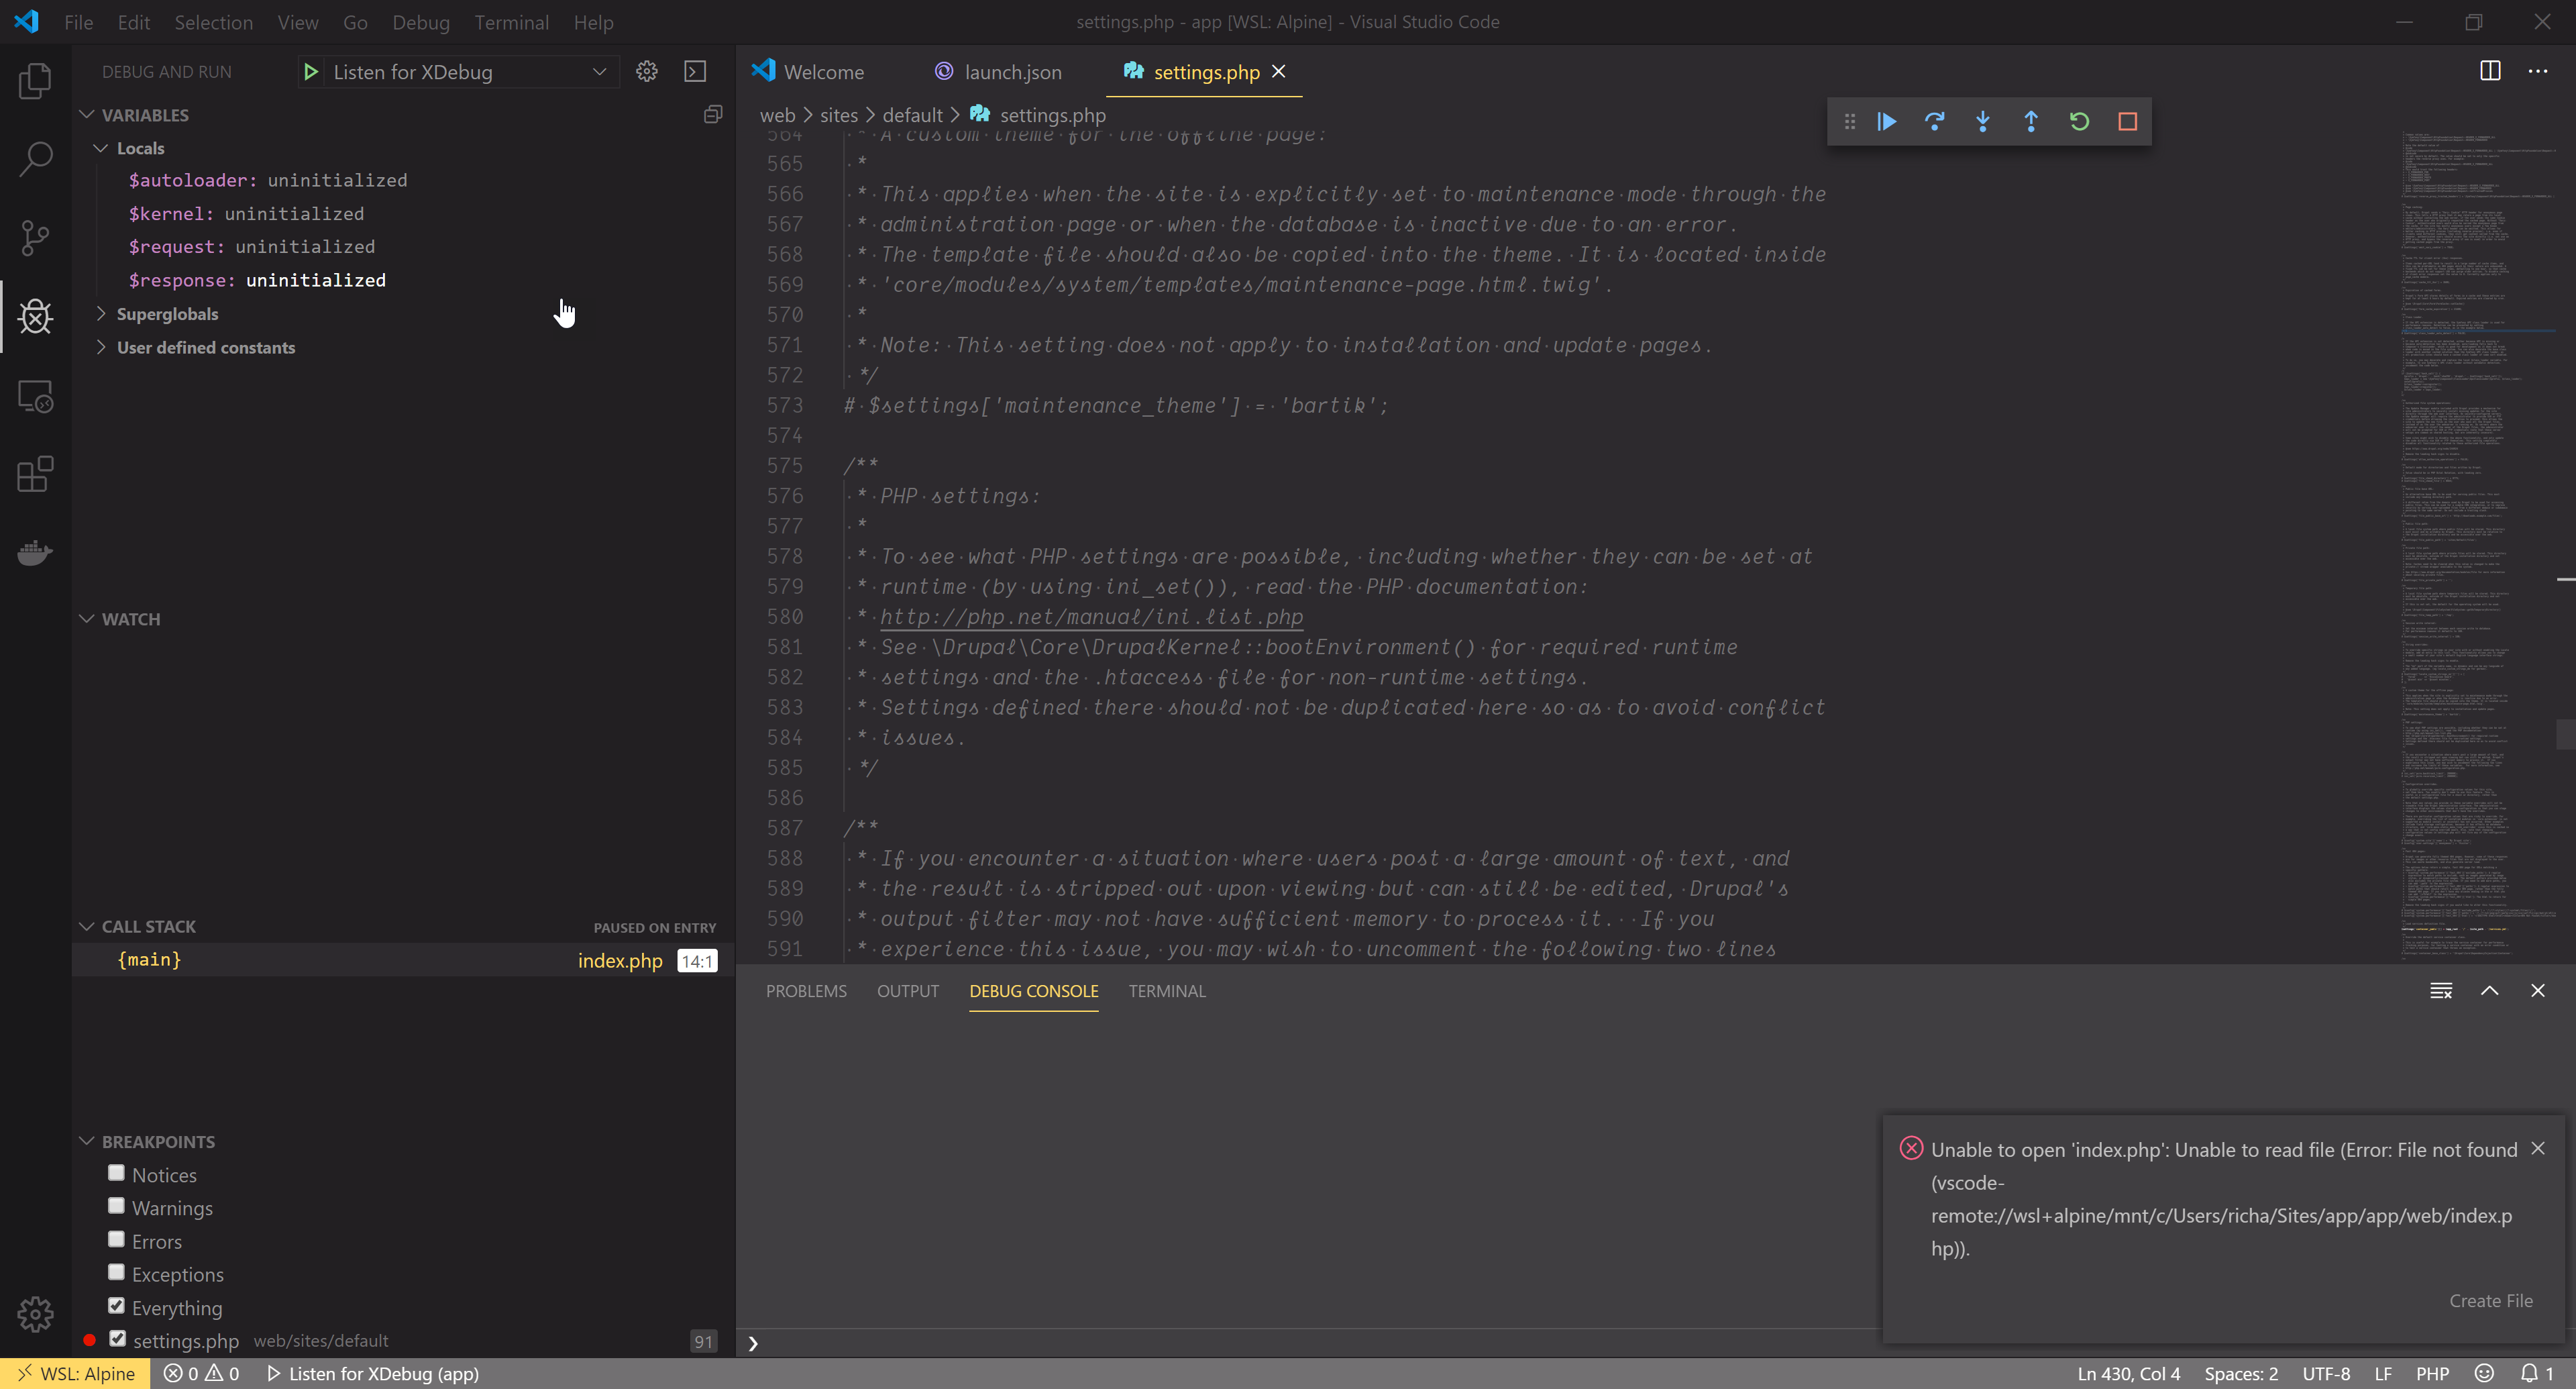
Task: Clear the debug console output
Action: pyautogui.click(x=2441, y=991)
